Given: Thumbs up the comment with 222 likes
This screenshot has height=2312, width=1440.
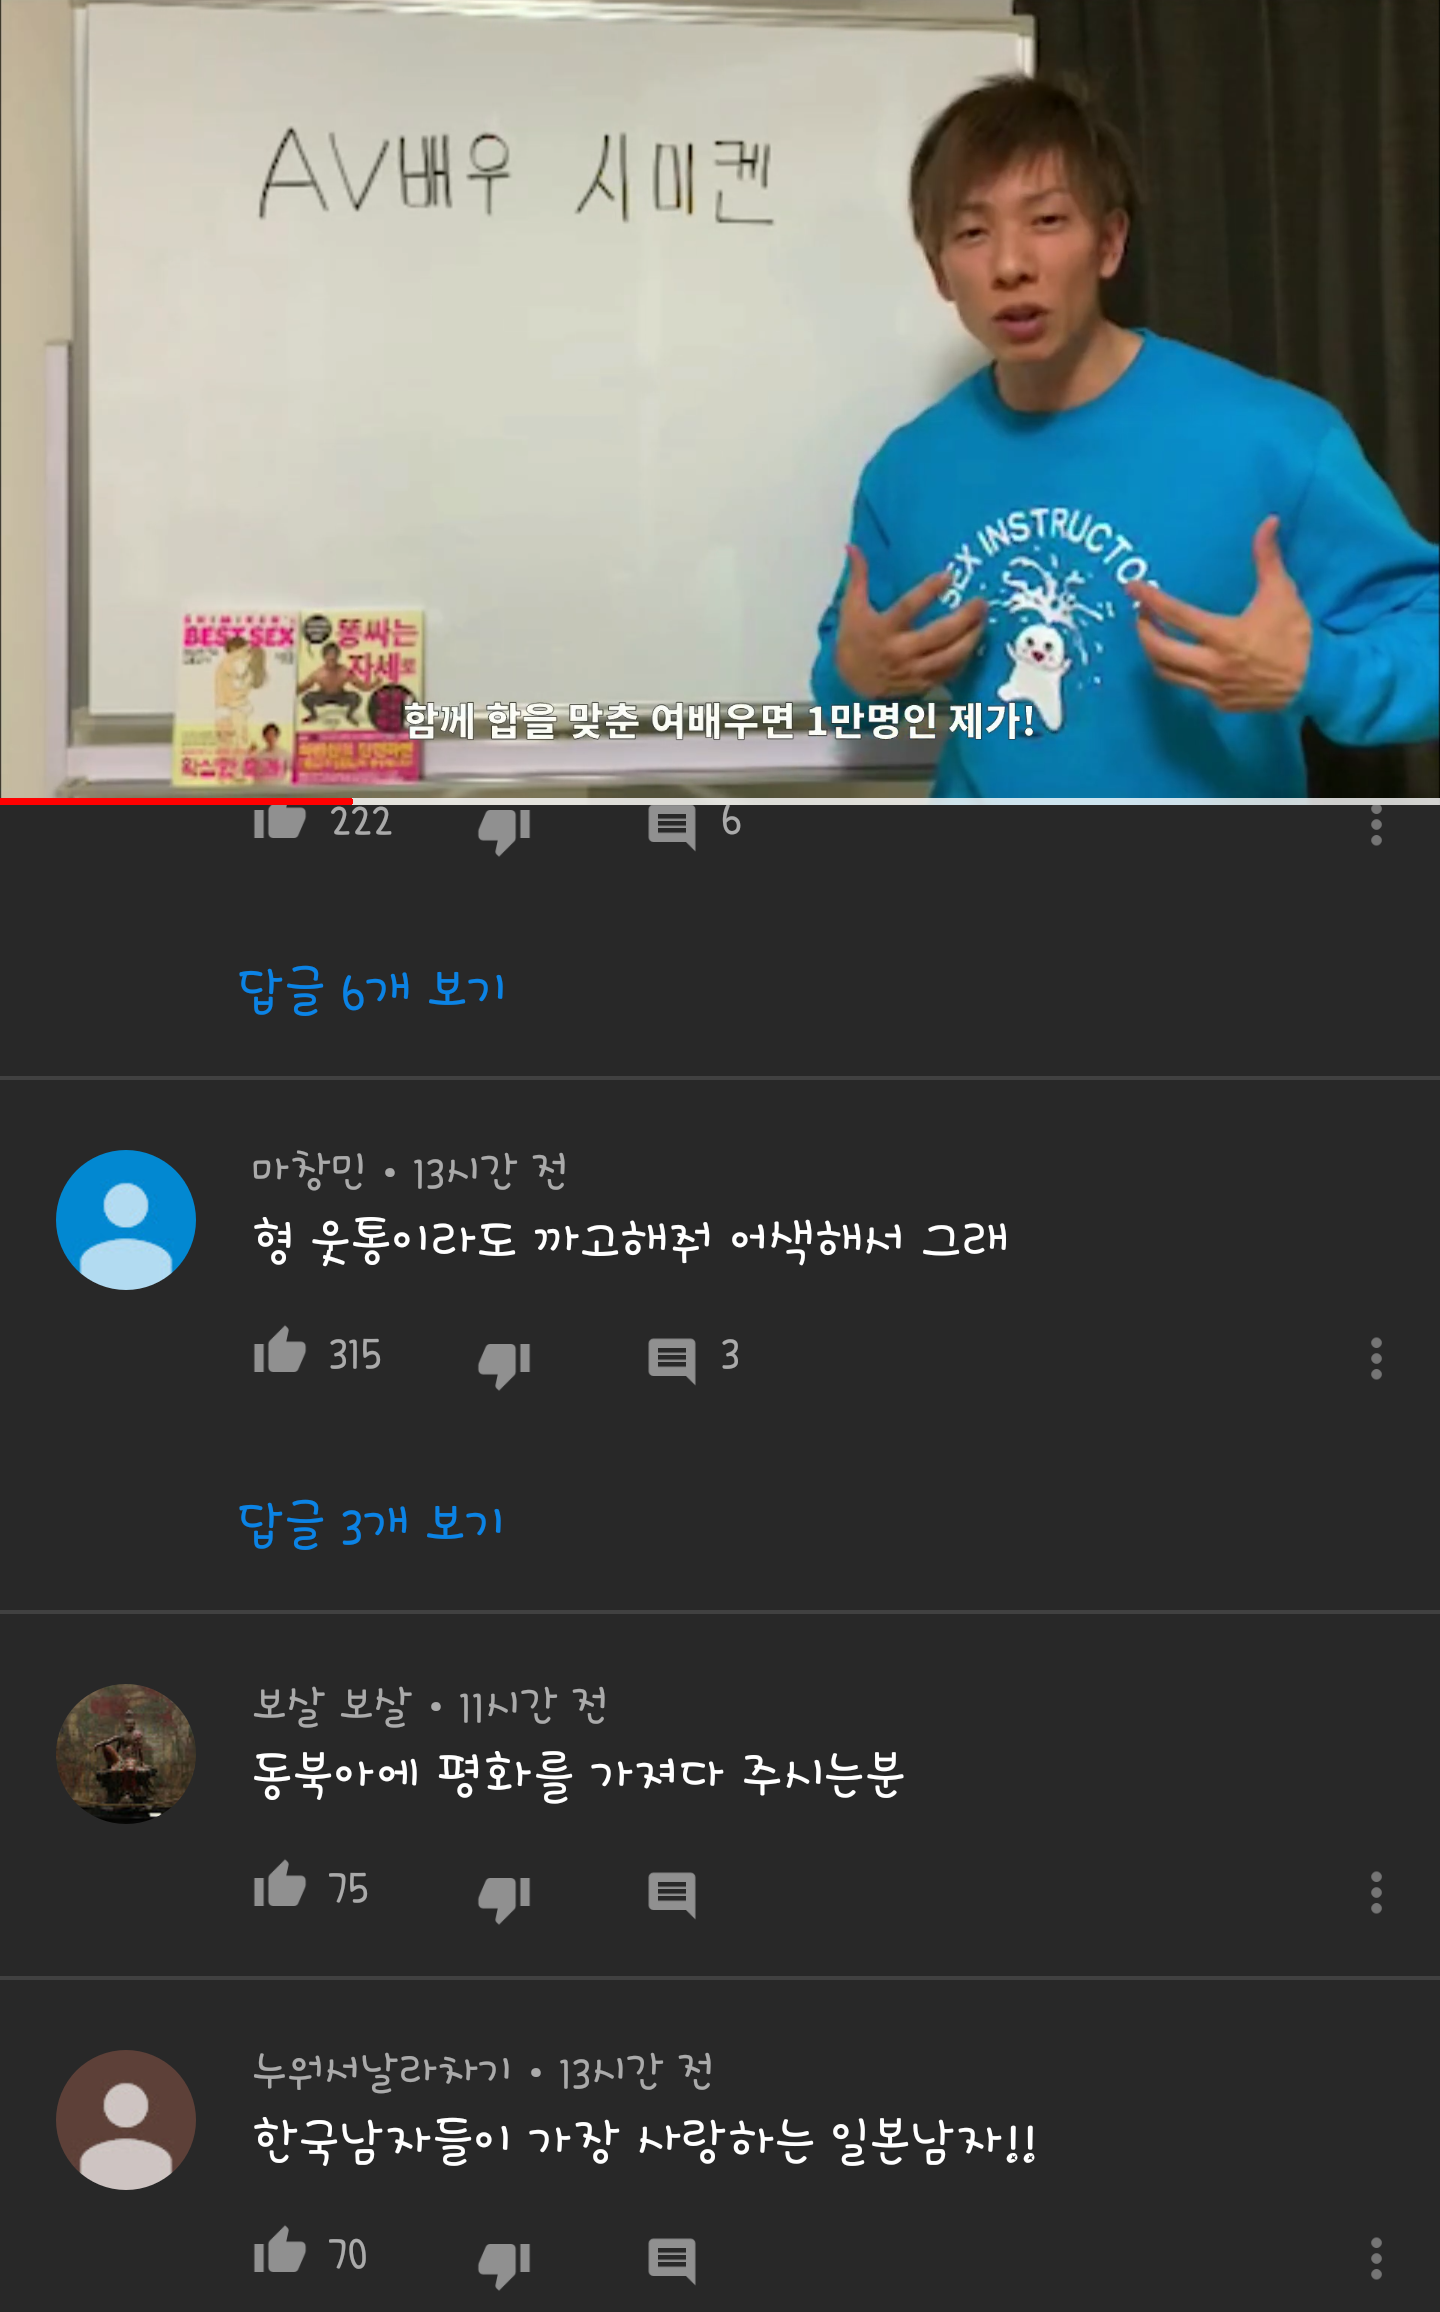Looking at the screenshot, I should click(x=279, y=822).
